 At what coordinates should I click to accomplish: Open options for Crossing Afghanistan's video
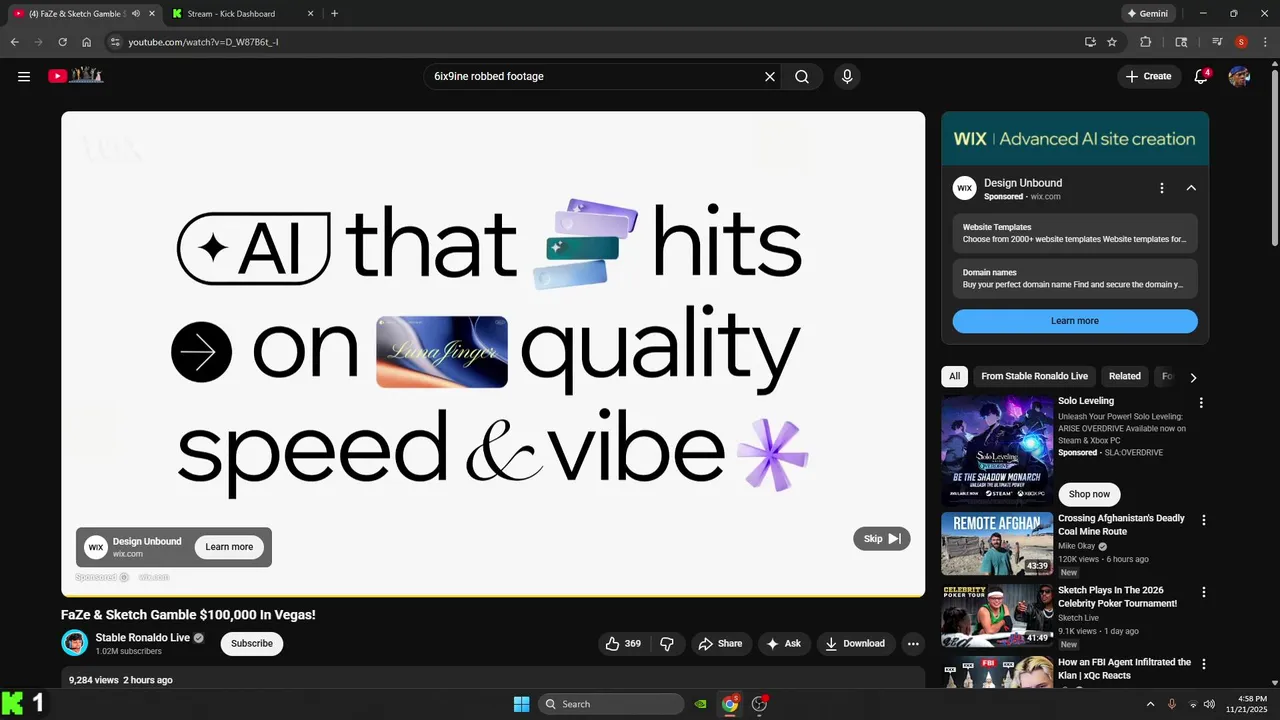[1204, 521]
